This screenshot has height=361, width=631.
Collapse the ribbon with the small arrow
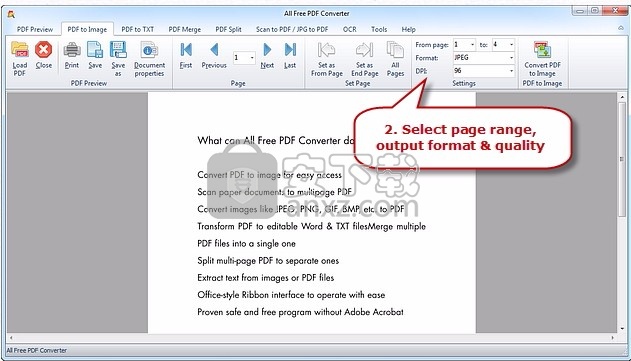tap(620, 29)
